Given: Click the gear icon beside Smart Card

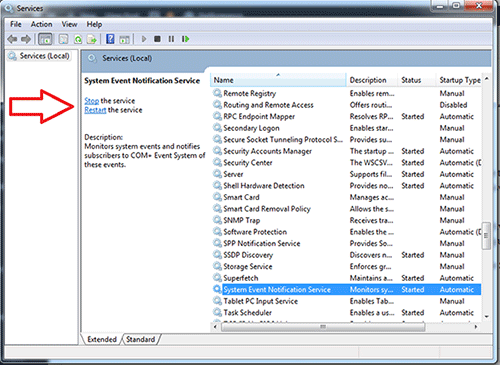Looking at the screenshot, I should [217, 197].
